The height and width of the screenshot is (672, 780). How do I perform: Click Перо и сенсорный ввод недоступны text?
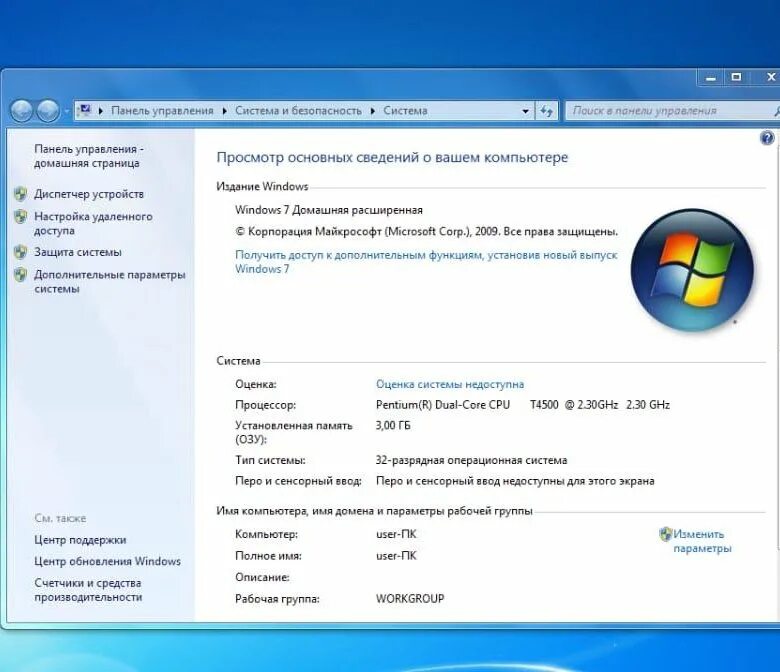click(515, 481)
